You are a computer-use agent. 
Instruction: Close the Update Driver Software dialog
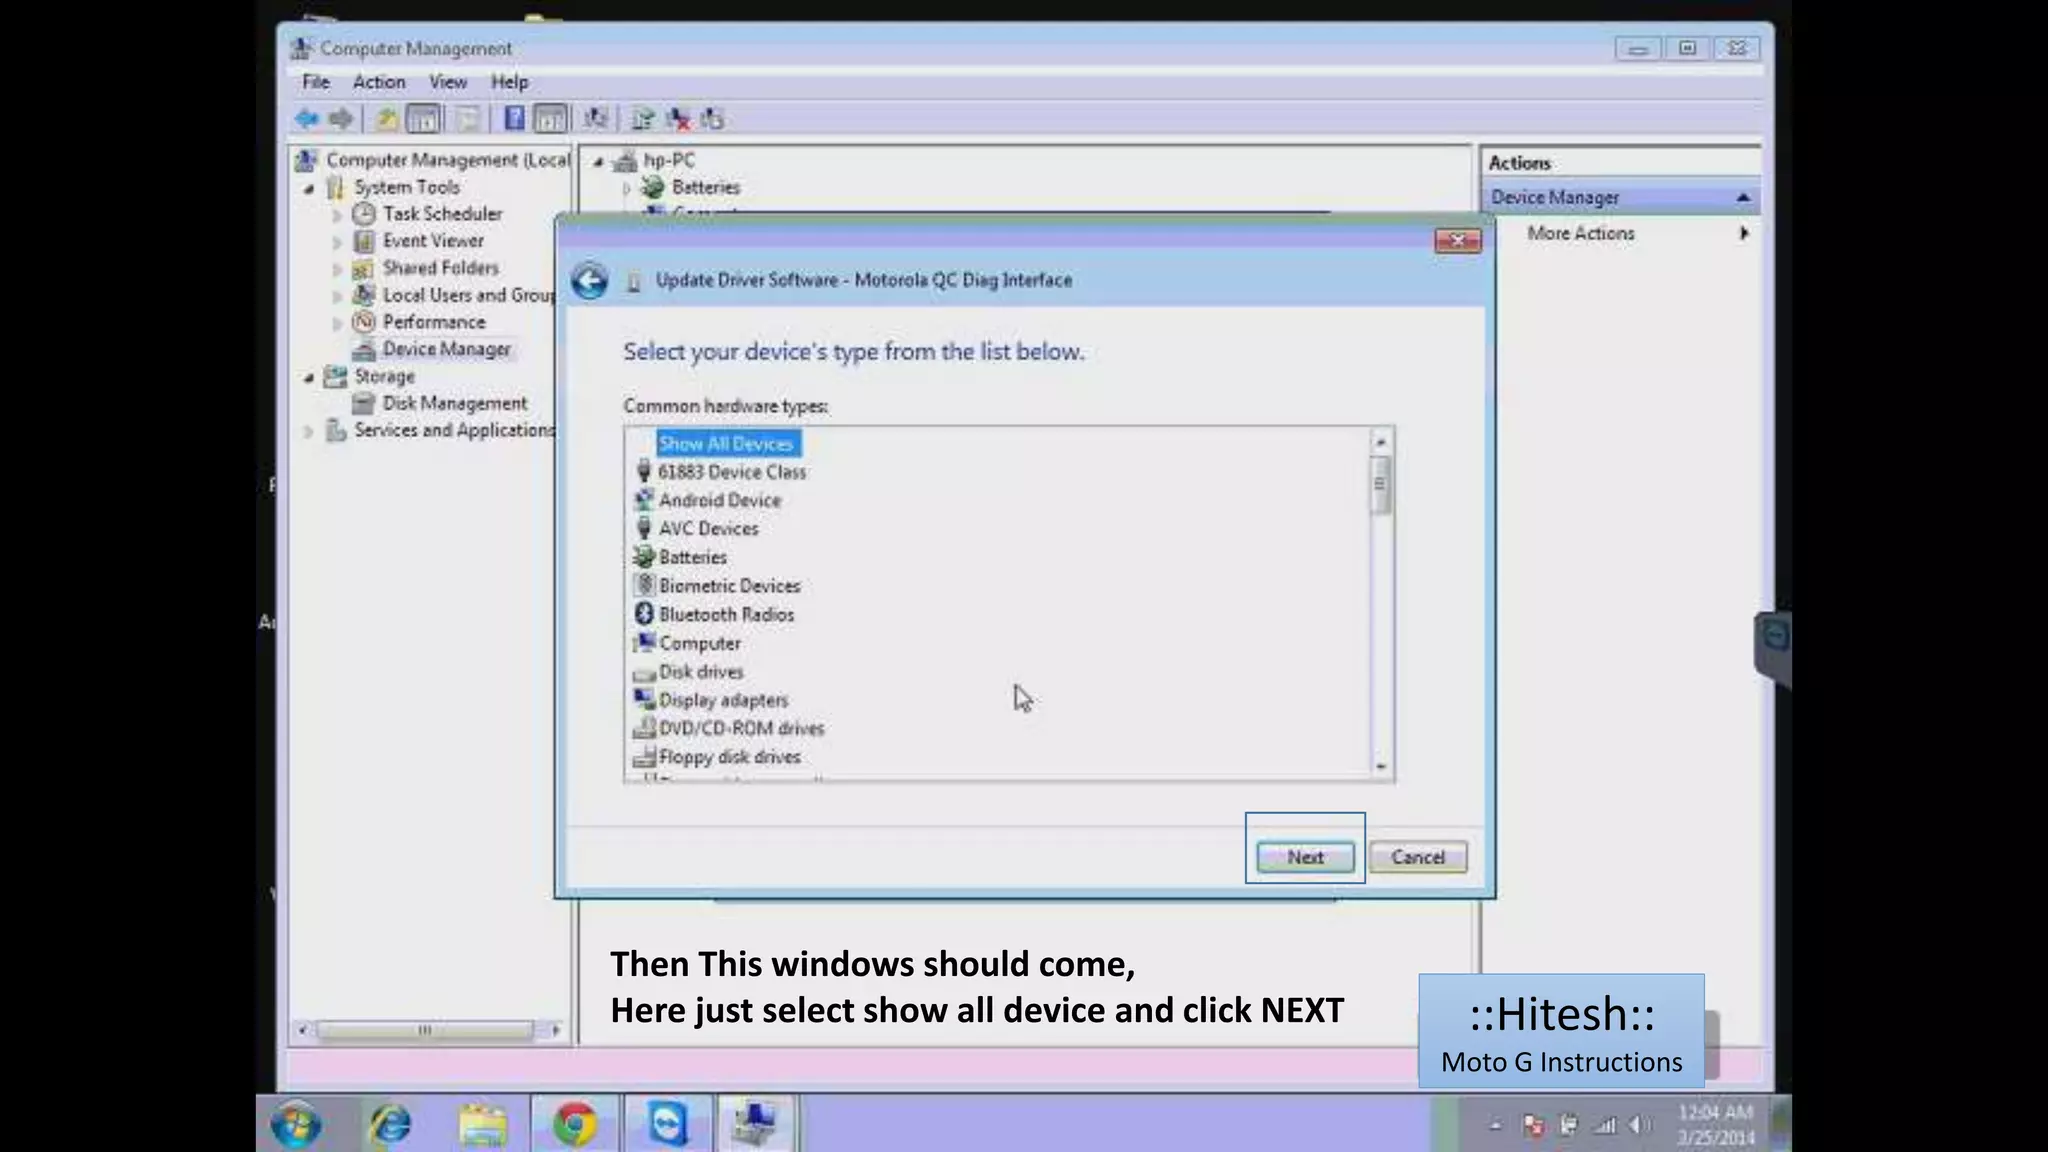(x=1457, y=240)
